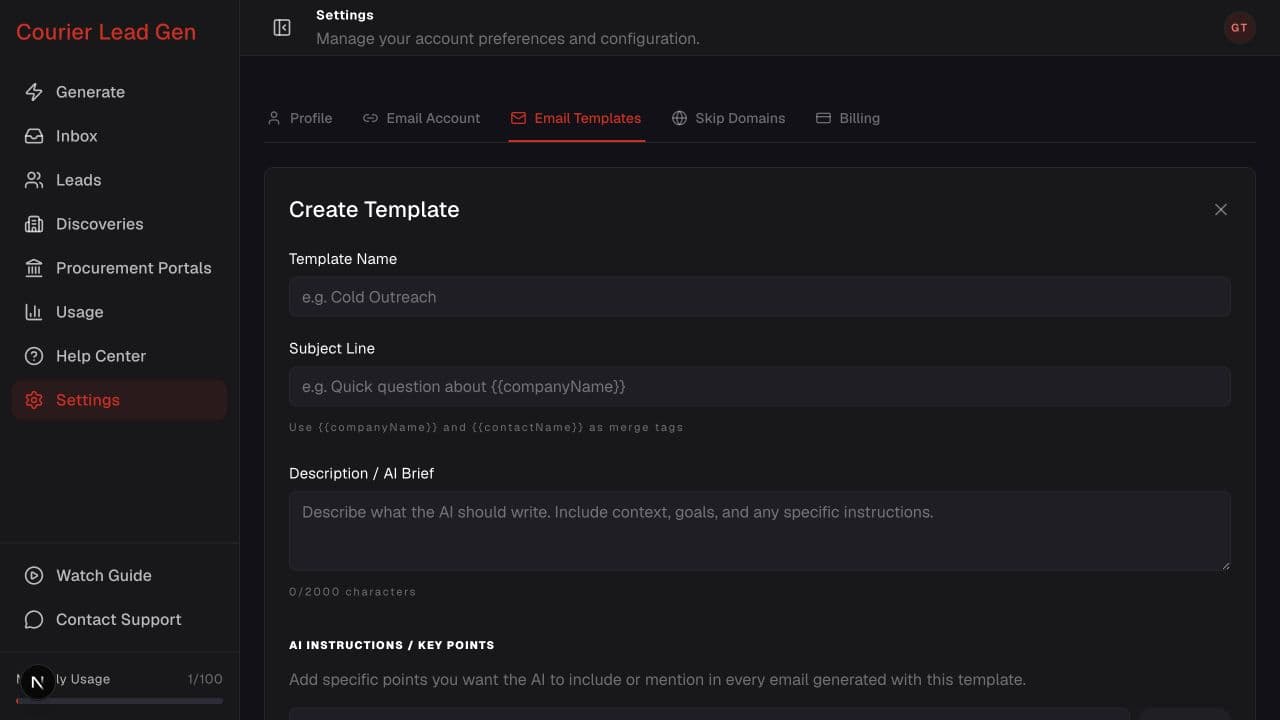Open the Leads page
This screenshot has height=720, width=1280.
[x=119, y=180]
